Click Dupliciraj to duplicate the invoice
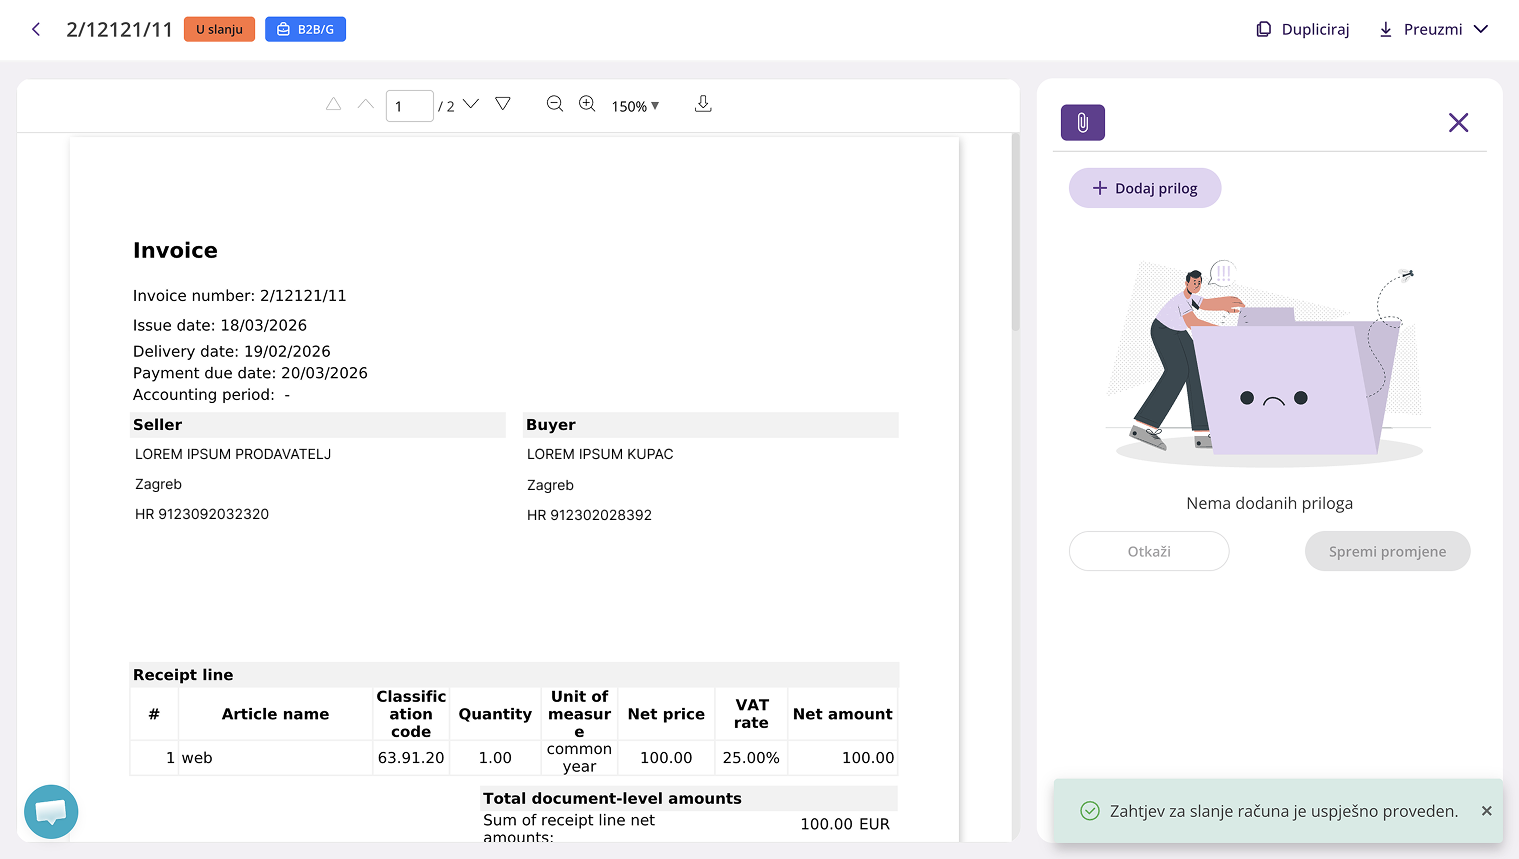The width and height of the screenshot is (1519, 859). tap(1303, 29)
